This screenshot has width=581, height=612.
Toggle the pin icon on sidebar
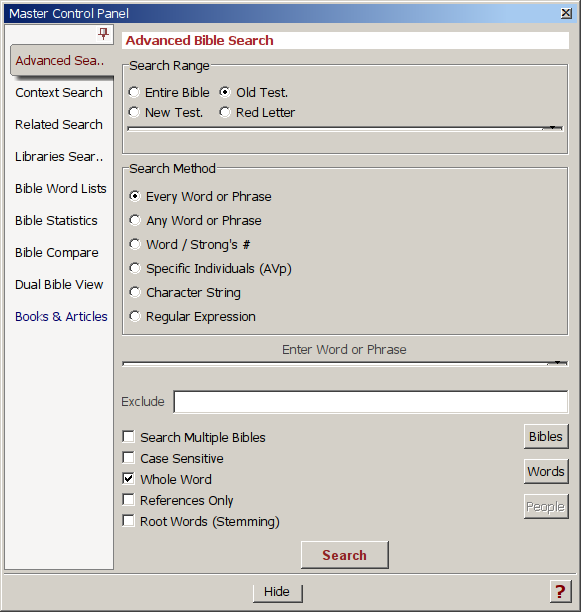pyautogui.click(x=103, y=34)
